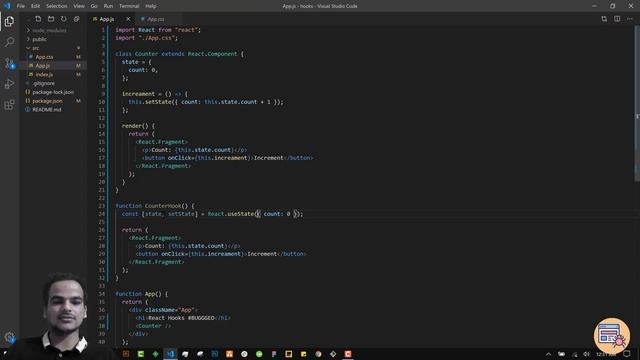Open the Terminal menu
Image resolution: width=640 pixels, height=360 pixels.
point(129,6)
